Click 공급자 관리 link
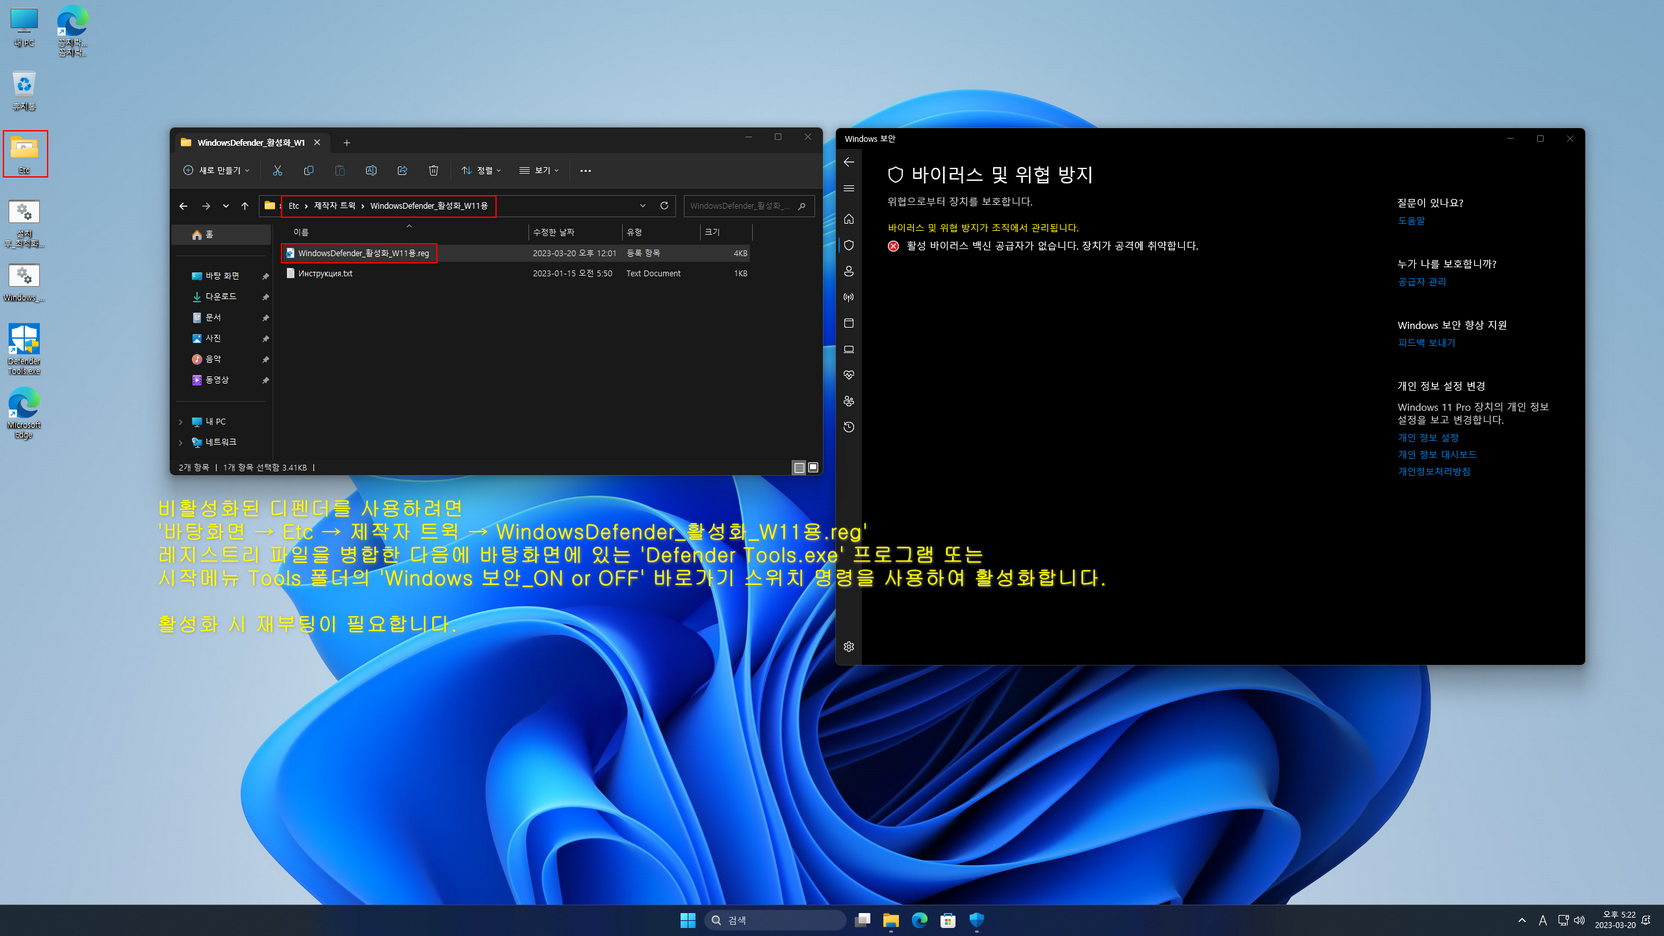This screenshot has height=936, width=1664. pyautogui.click(x=1422, y=282)
